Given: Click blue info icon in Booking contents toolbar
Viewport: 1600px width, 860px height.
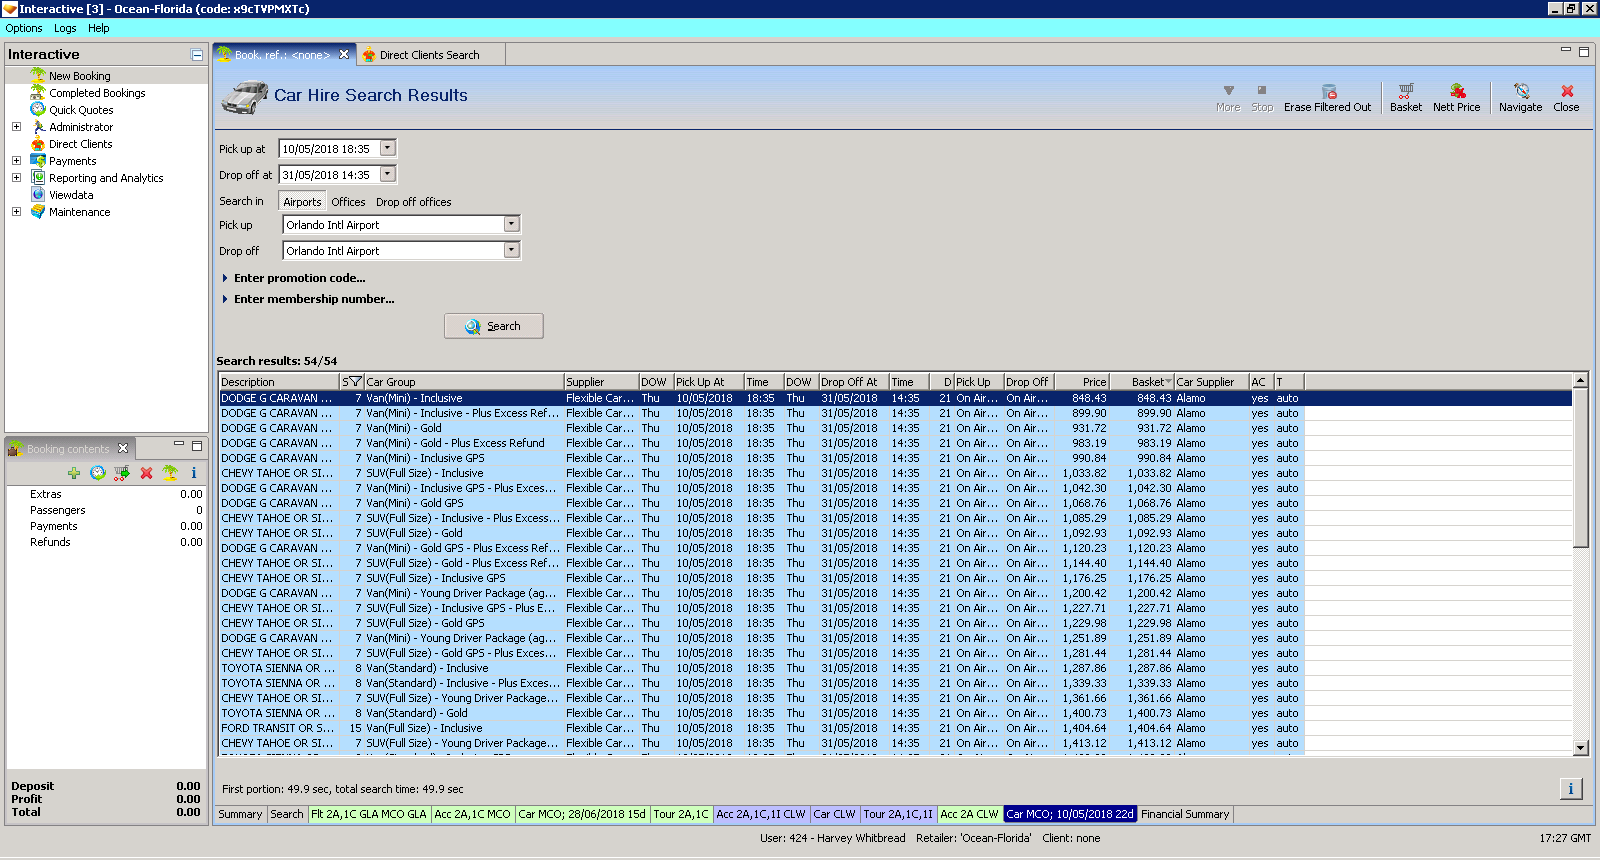Looking at the screenshot, I should coord(194,473).
